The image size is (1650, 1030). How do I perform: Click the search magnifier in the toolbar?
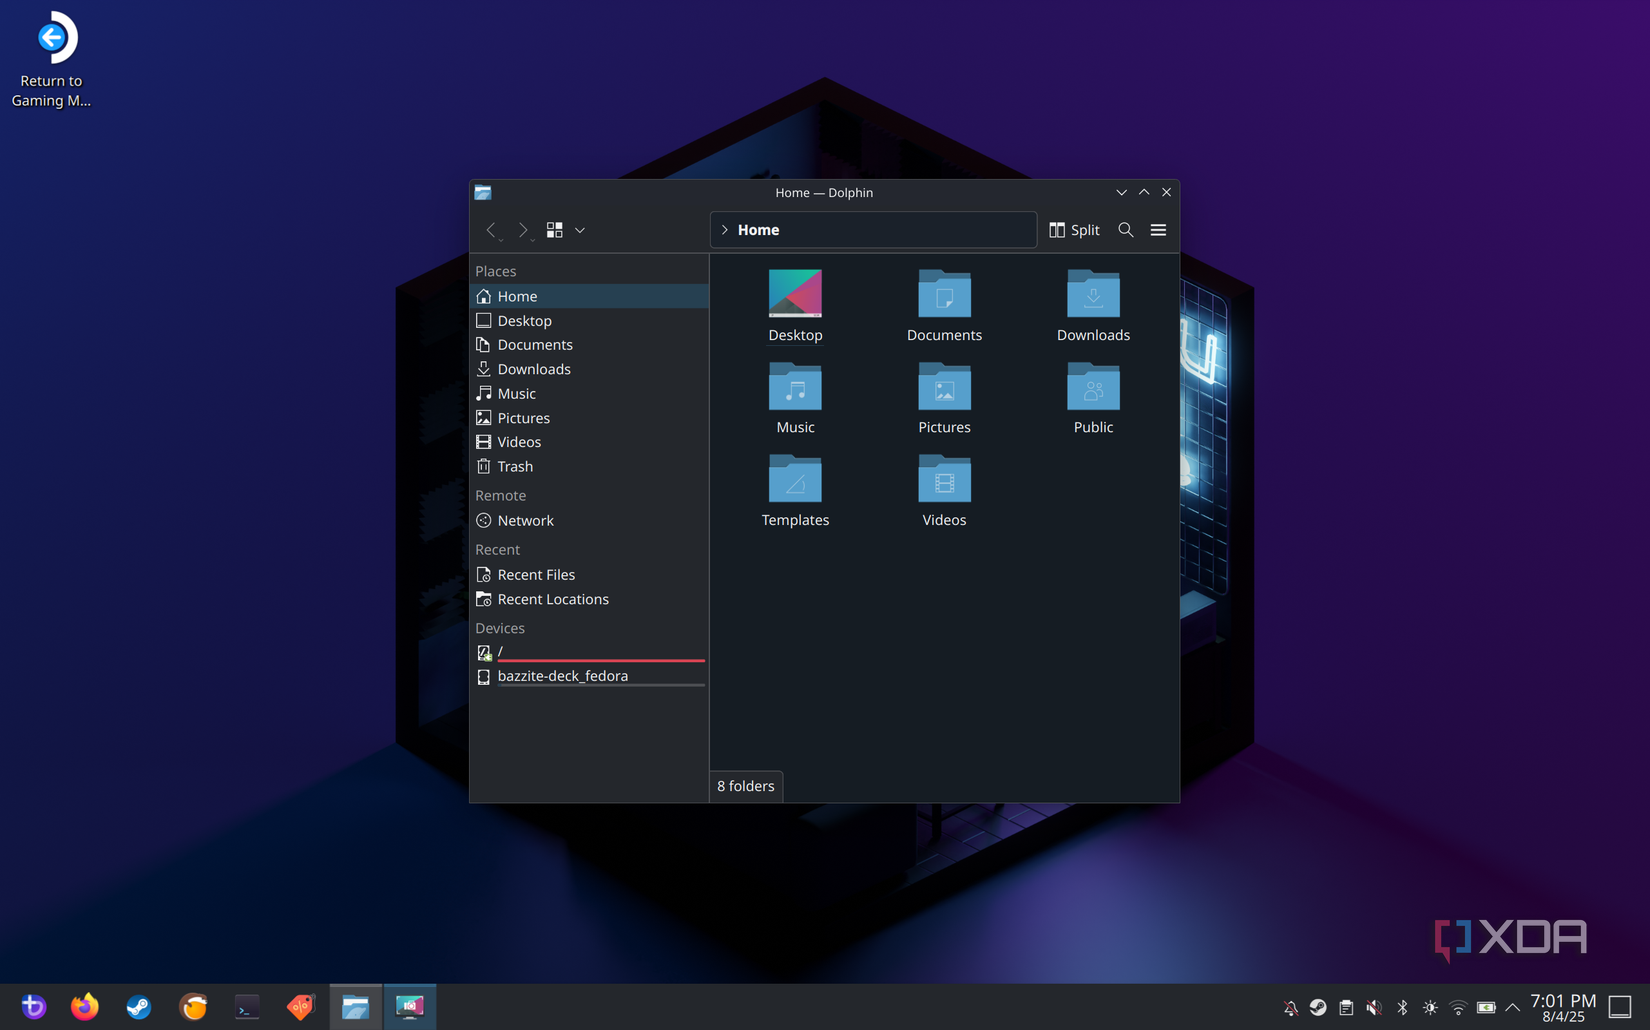click(x=1125, y=230)
